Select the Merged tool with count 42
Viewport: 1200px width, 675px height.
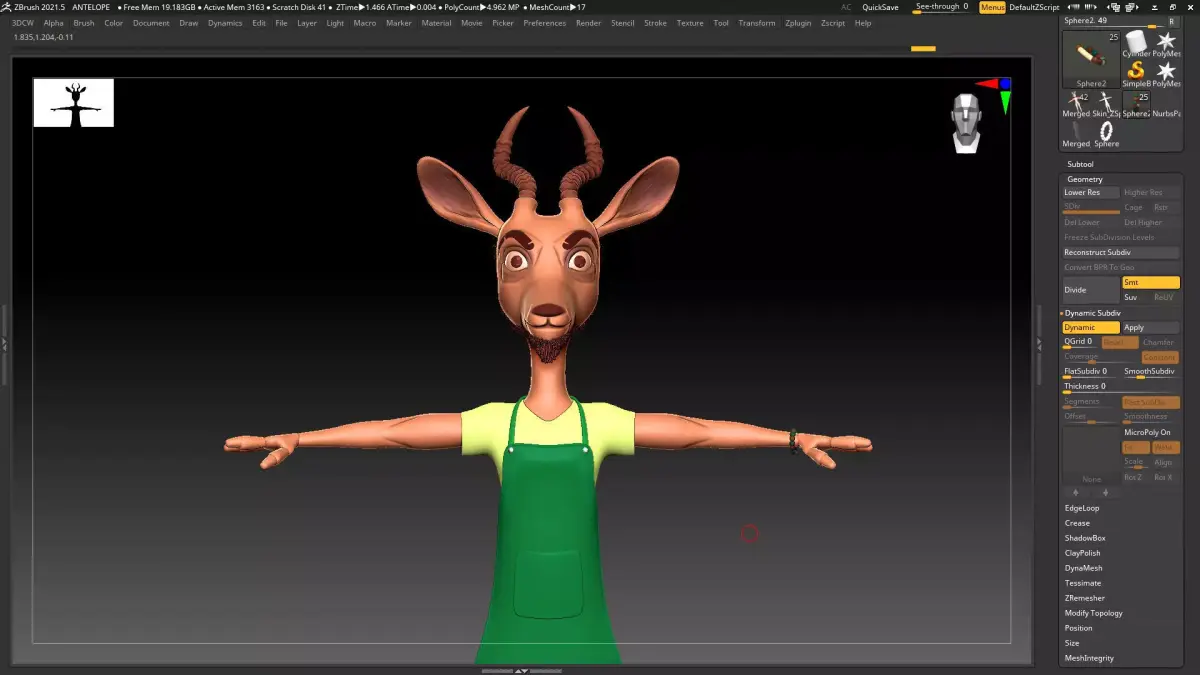click(x=1076, y=105)
